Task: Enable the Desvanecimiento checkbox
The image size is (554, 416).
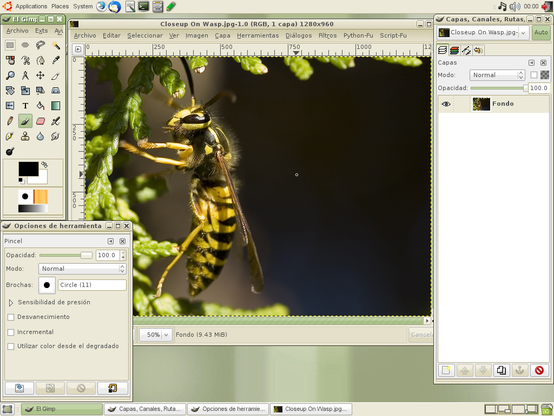Action: (11, 317)
